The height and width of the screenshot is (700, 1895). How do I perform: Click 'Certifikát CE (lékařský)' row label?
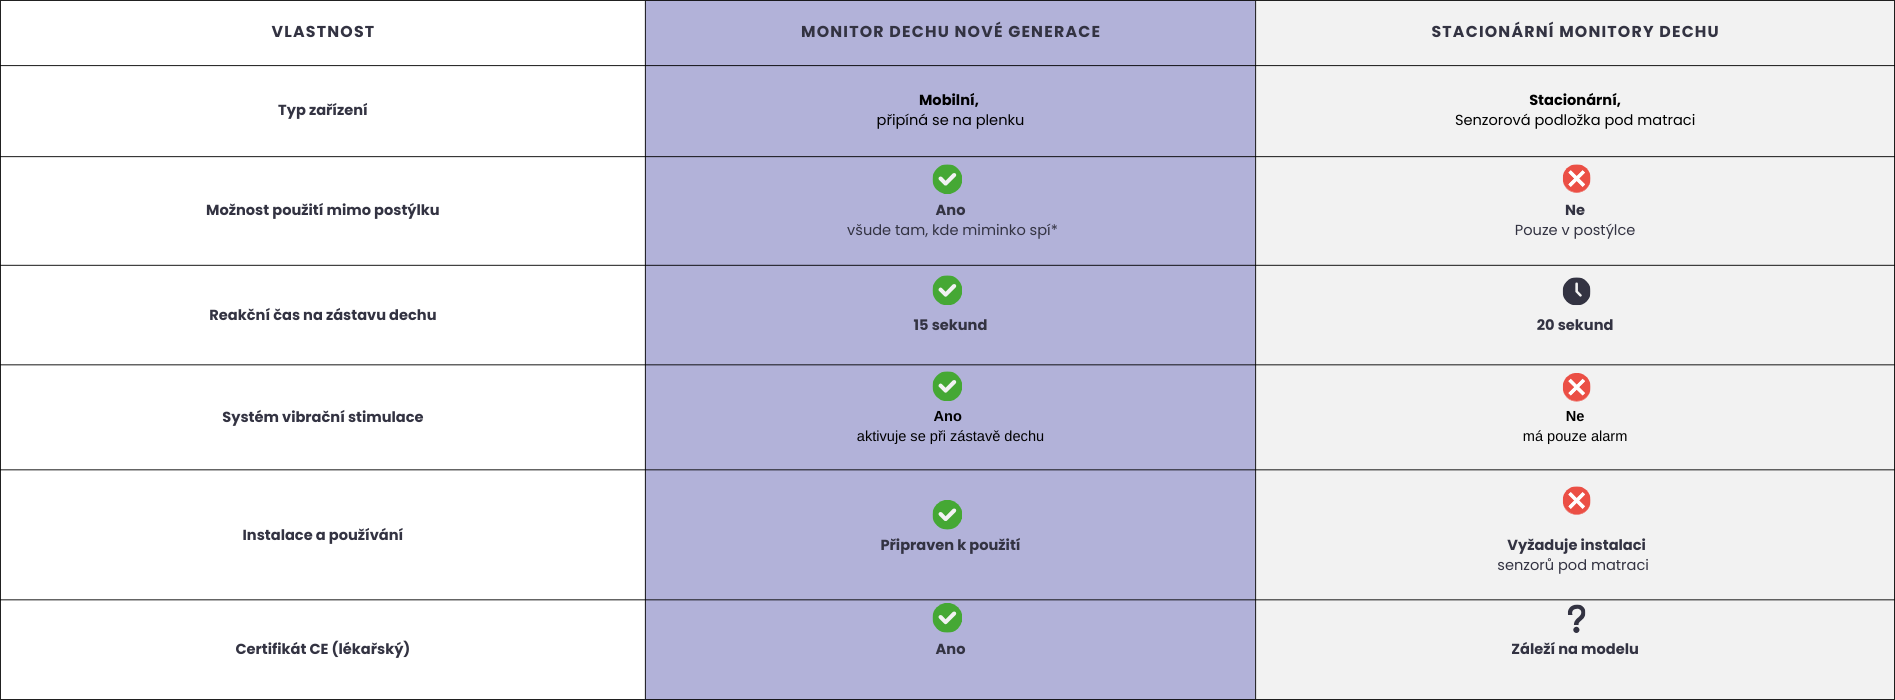click(323, 649)
